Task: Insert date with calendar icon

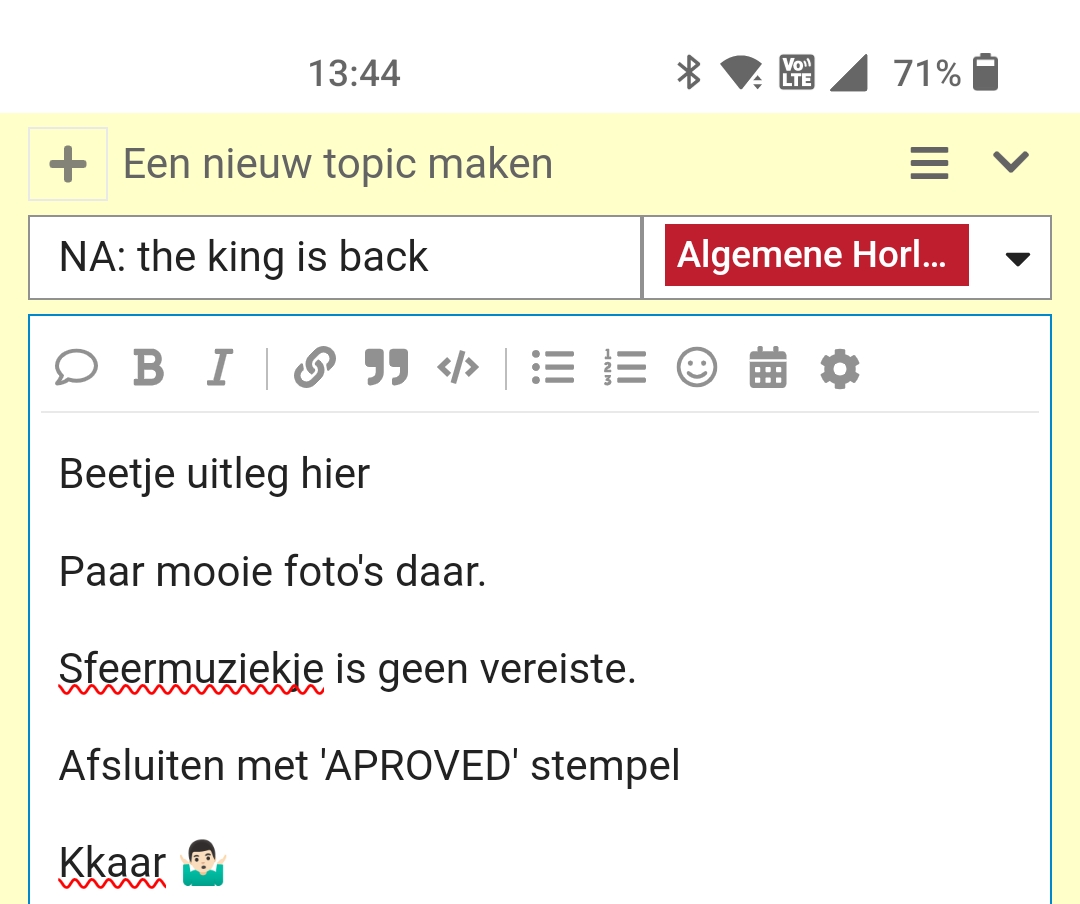Action: 768,367
